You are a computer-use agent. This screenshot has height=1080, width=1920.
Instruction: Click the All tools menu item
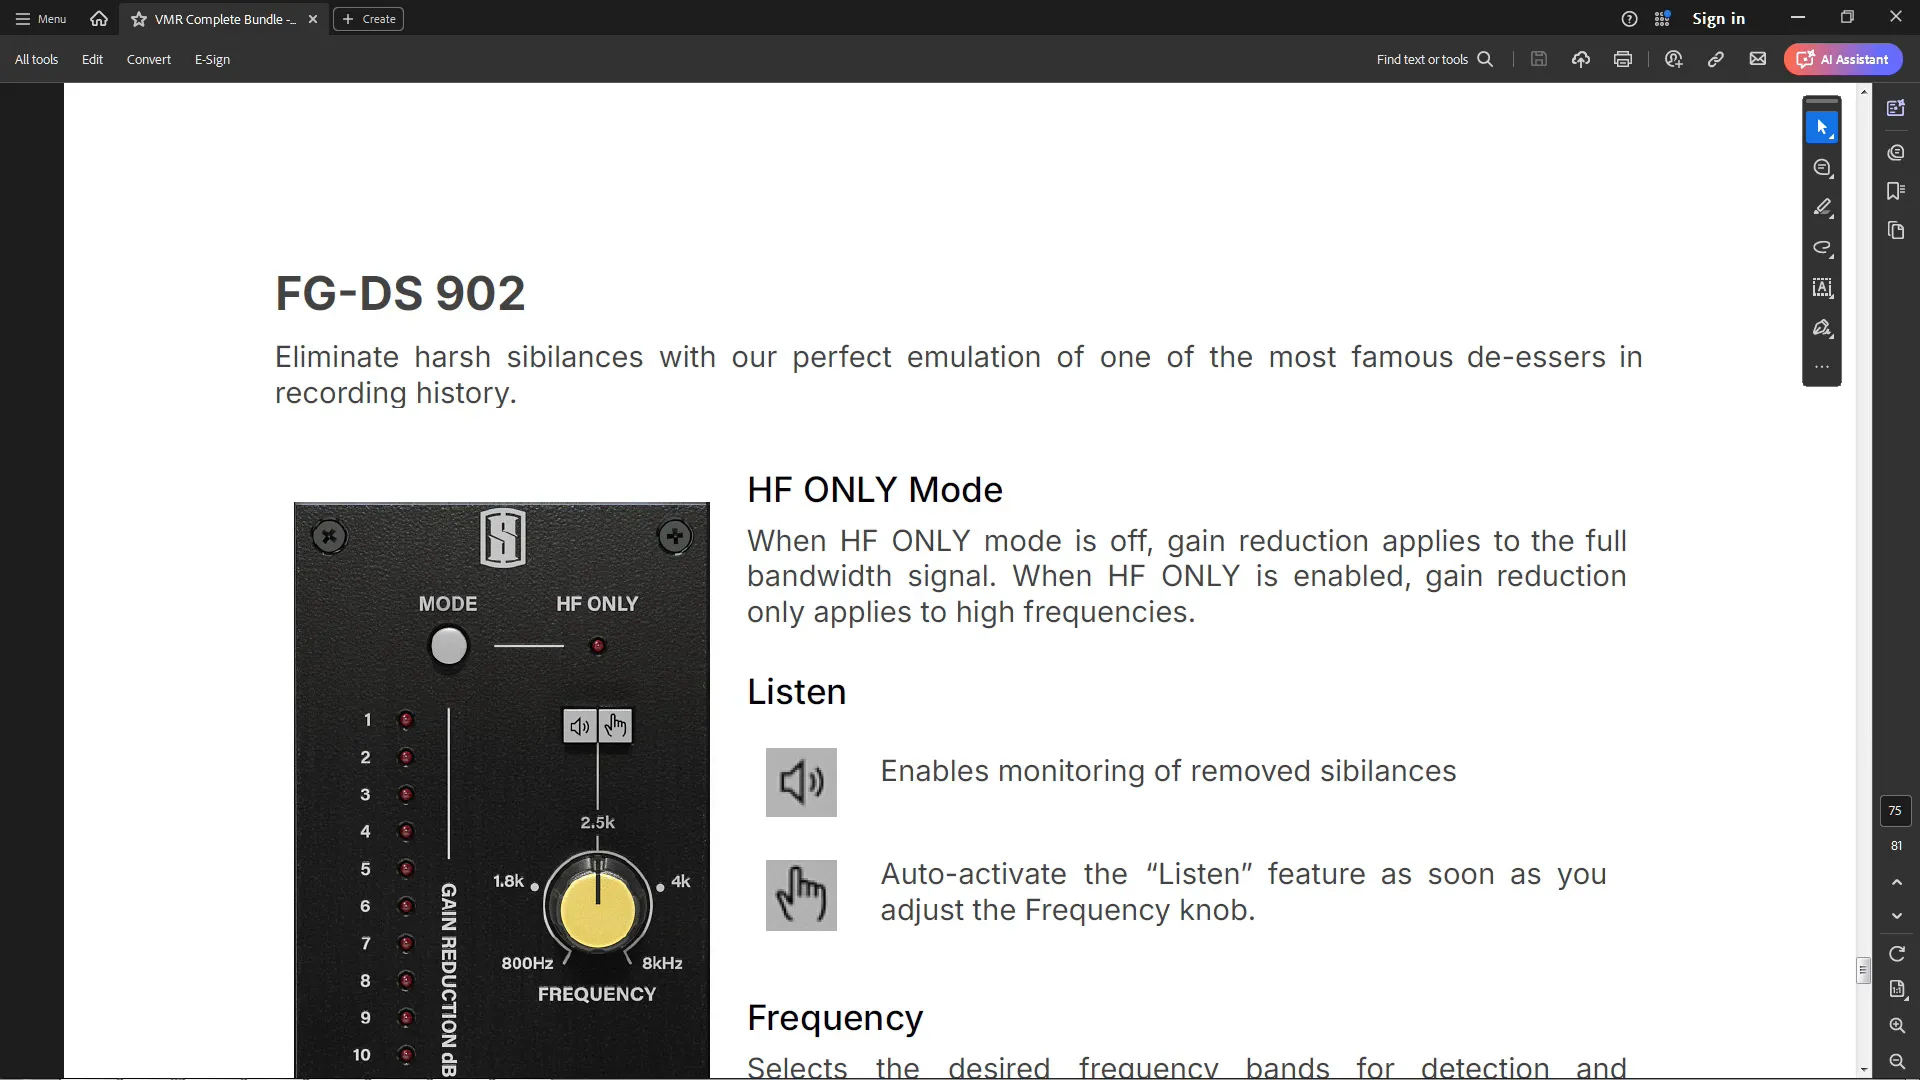point(37,59)
